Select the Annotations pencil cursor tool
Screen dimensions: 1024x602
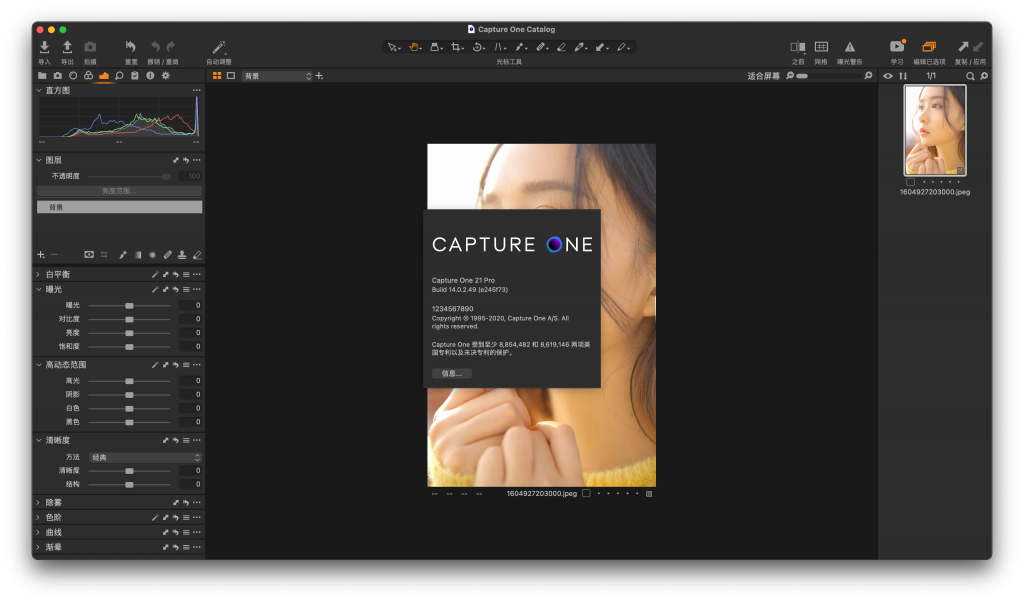click(622, 47)
